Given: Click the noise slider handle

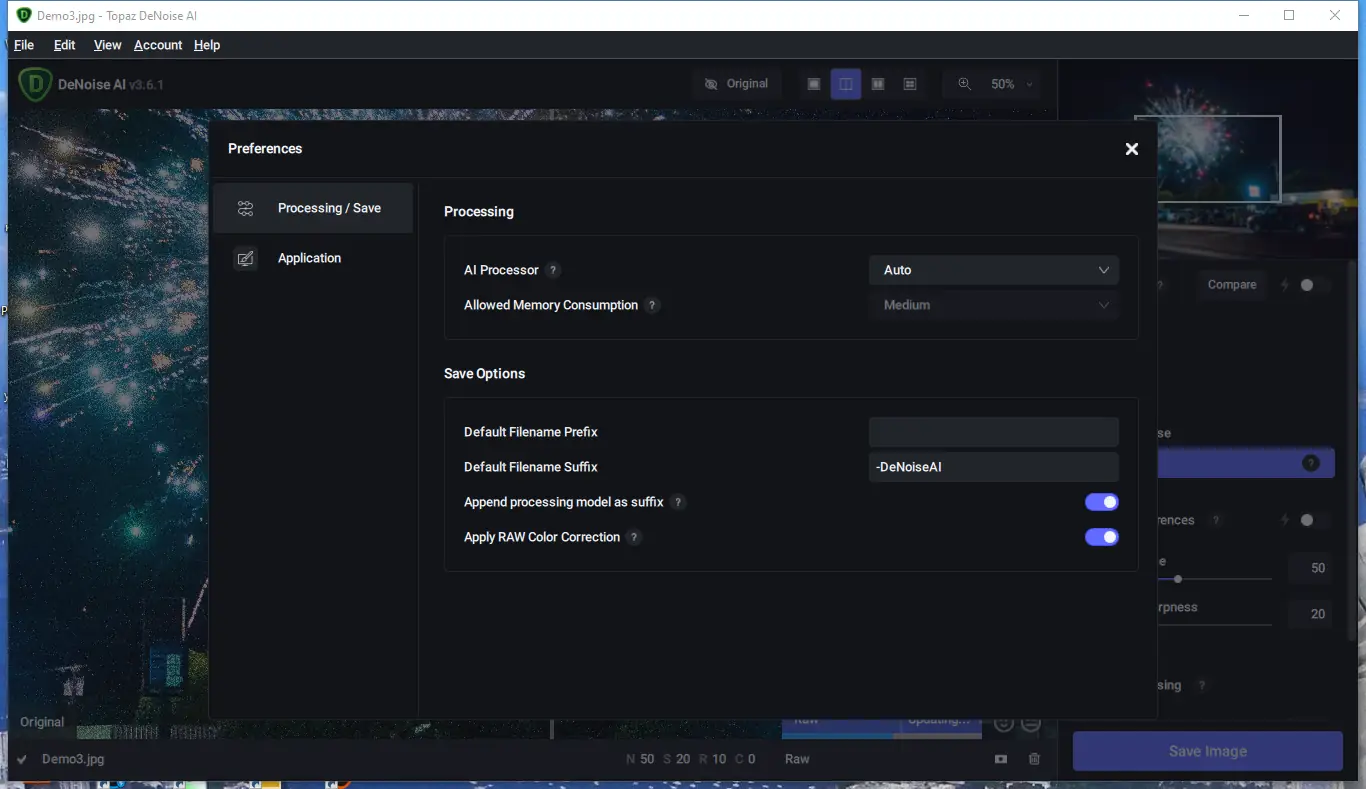Looking at the screenshot, I should 1178,579.
